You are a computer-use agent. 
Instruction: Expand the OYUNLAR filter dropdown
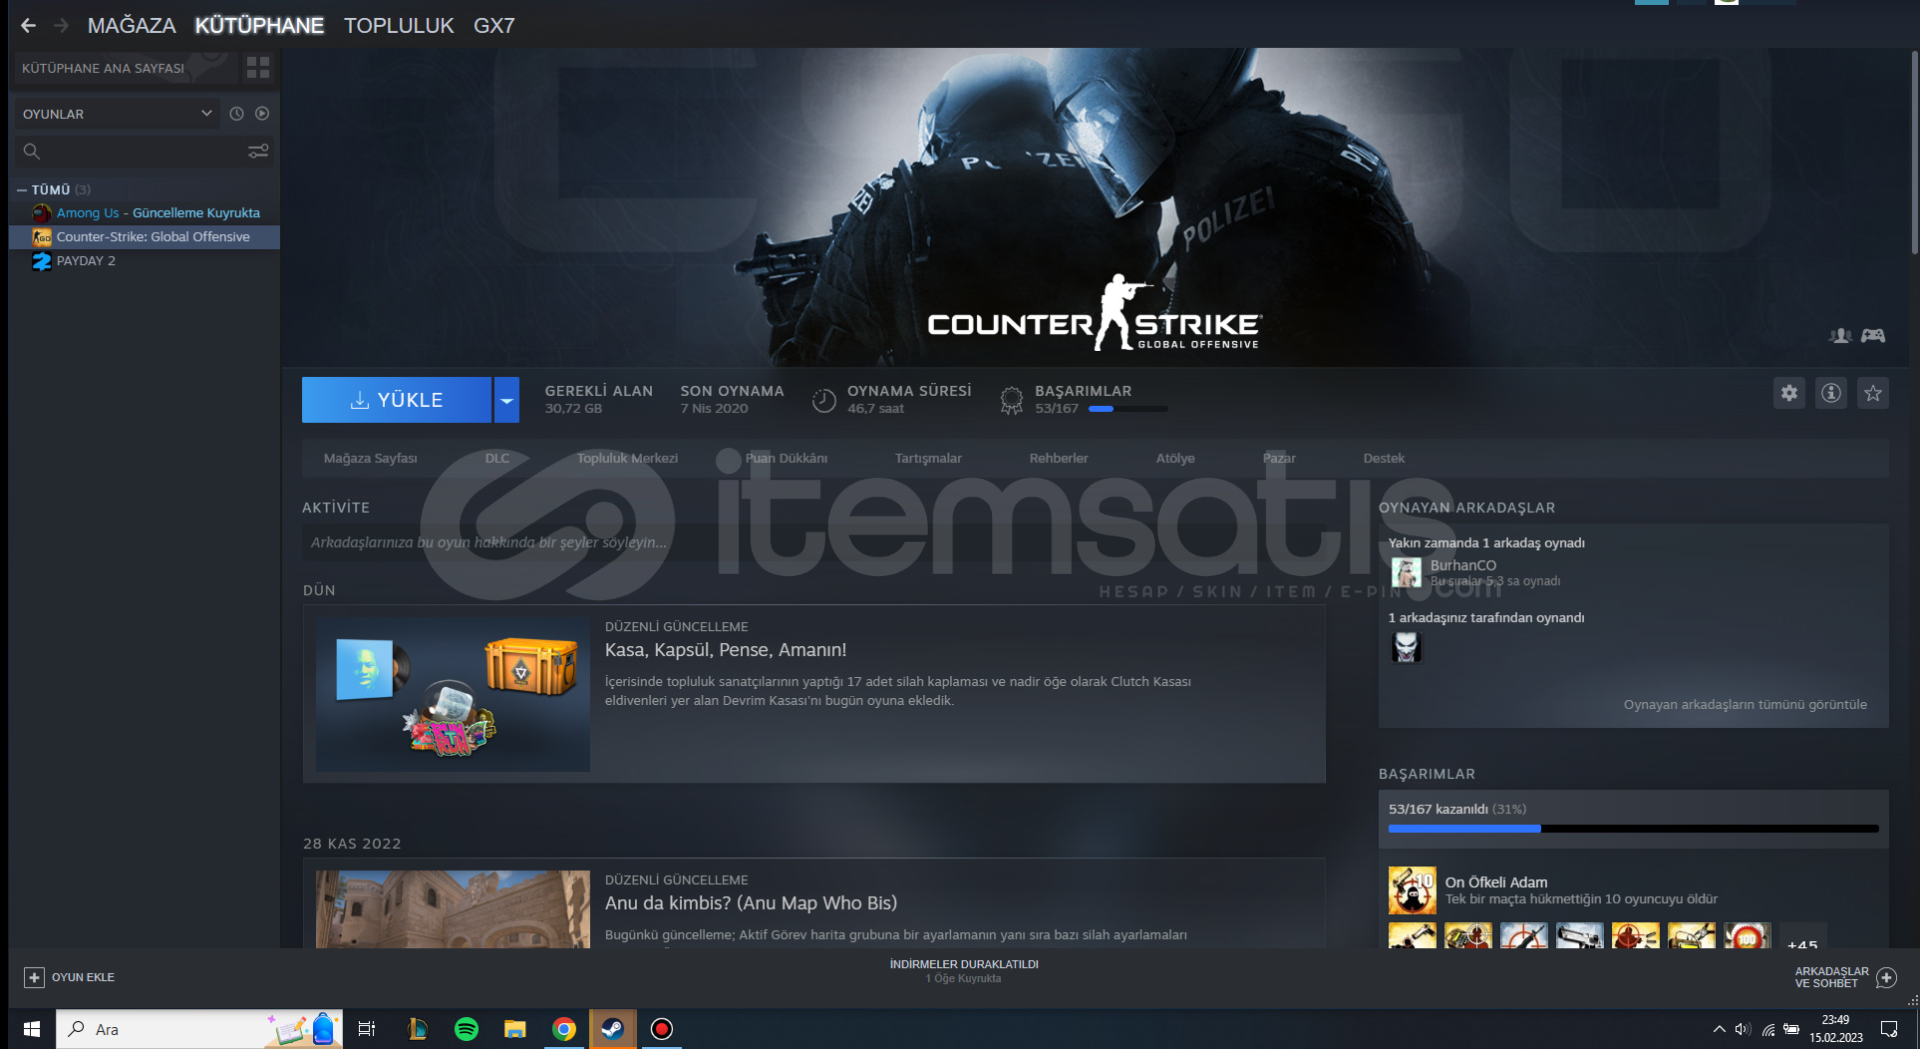(x=117, y=114)
